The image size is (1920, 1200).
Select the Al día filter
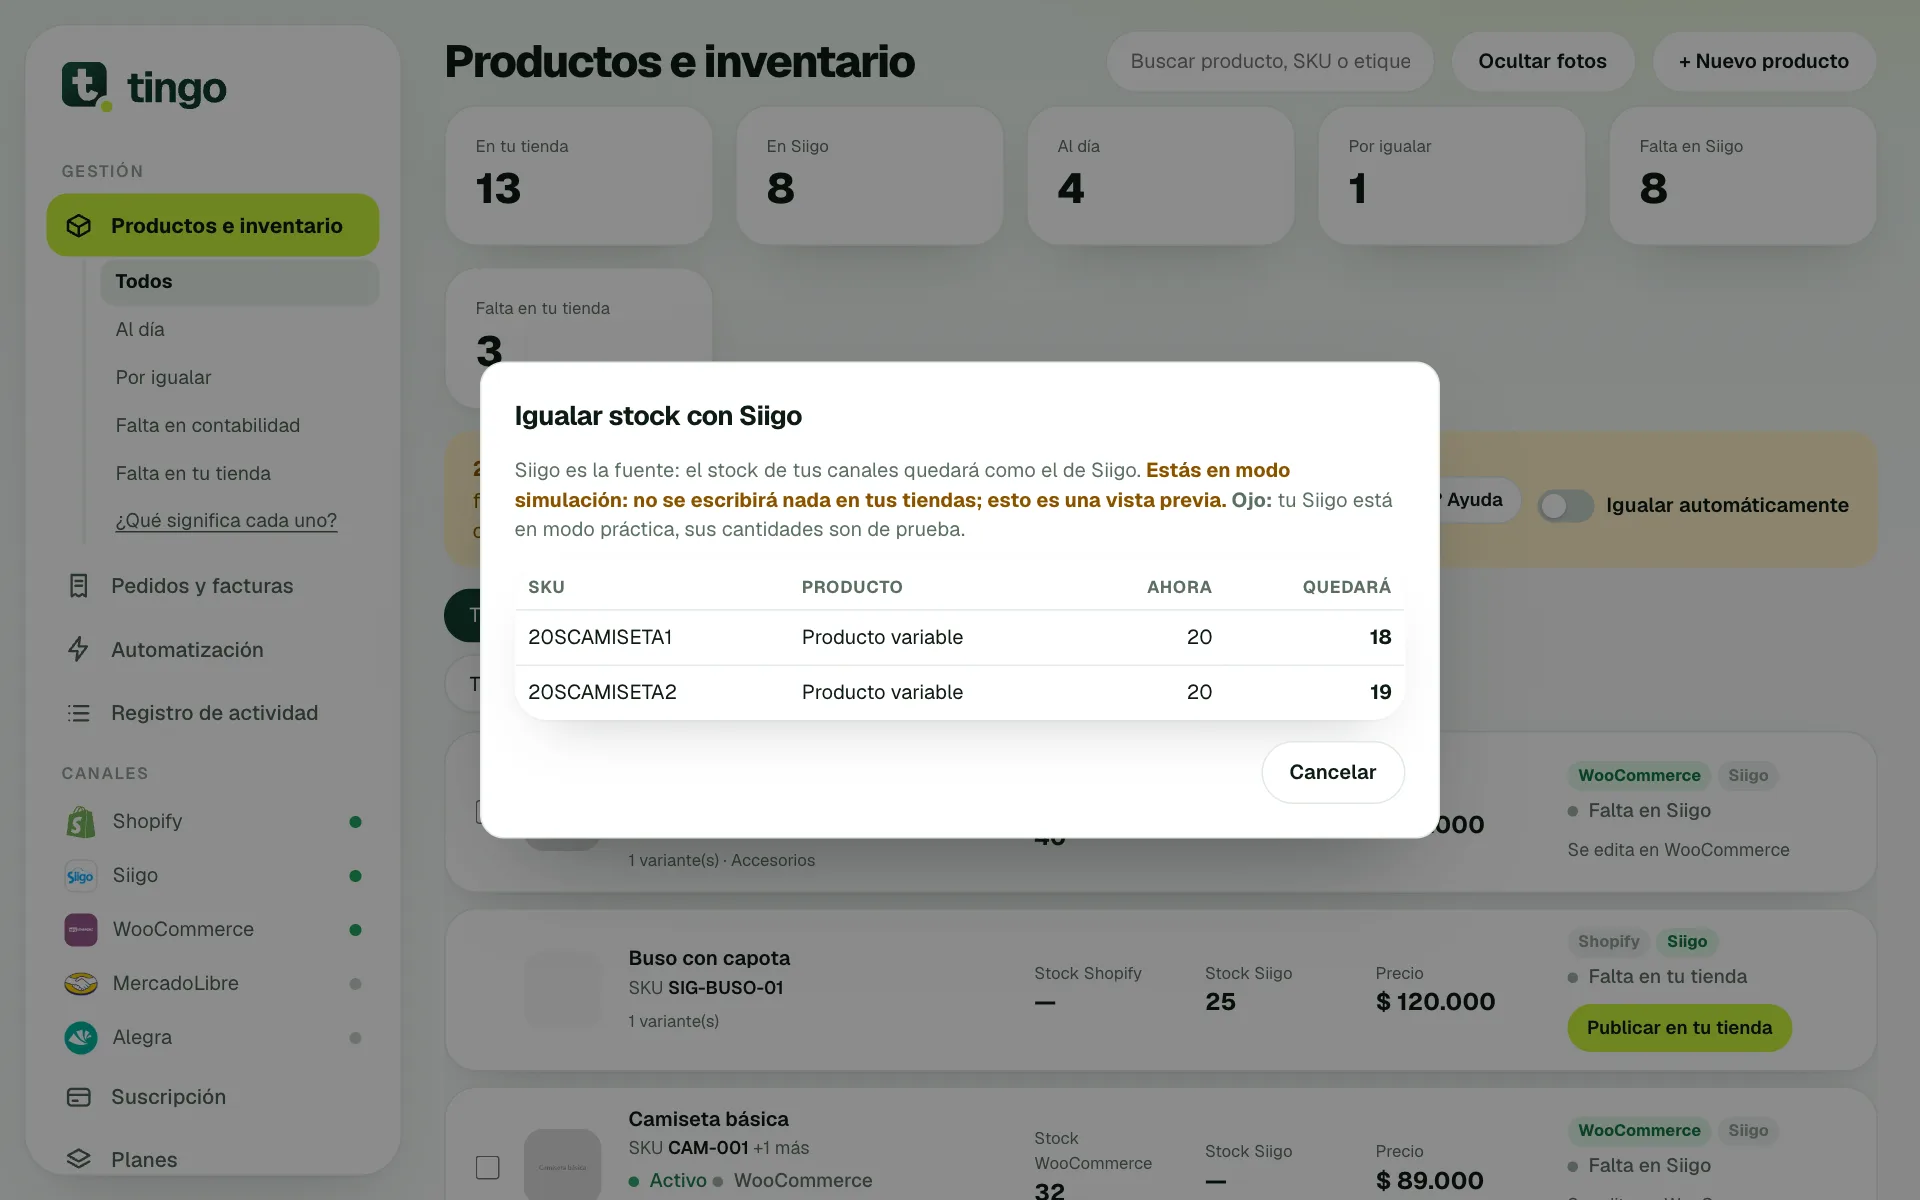click(140, 330)
